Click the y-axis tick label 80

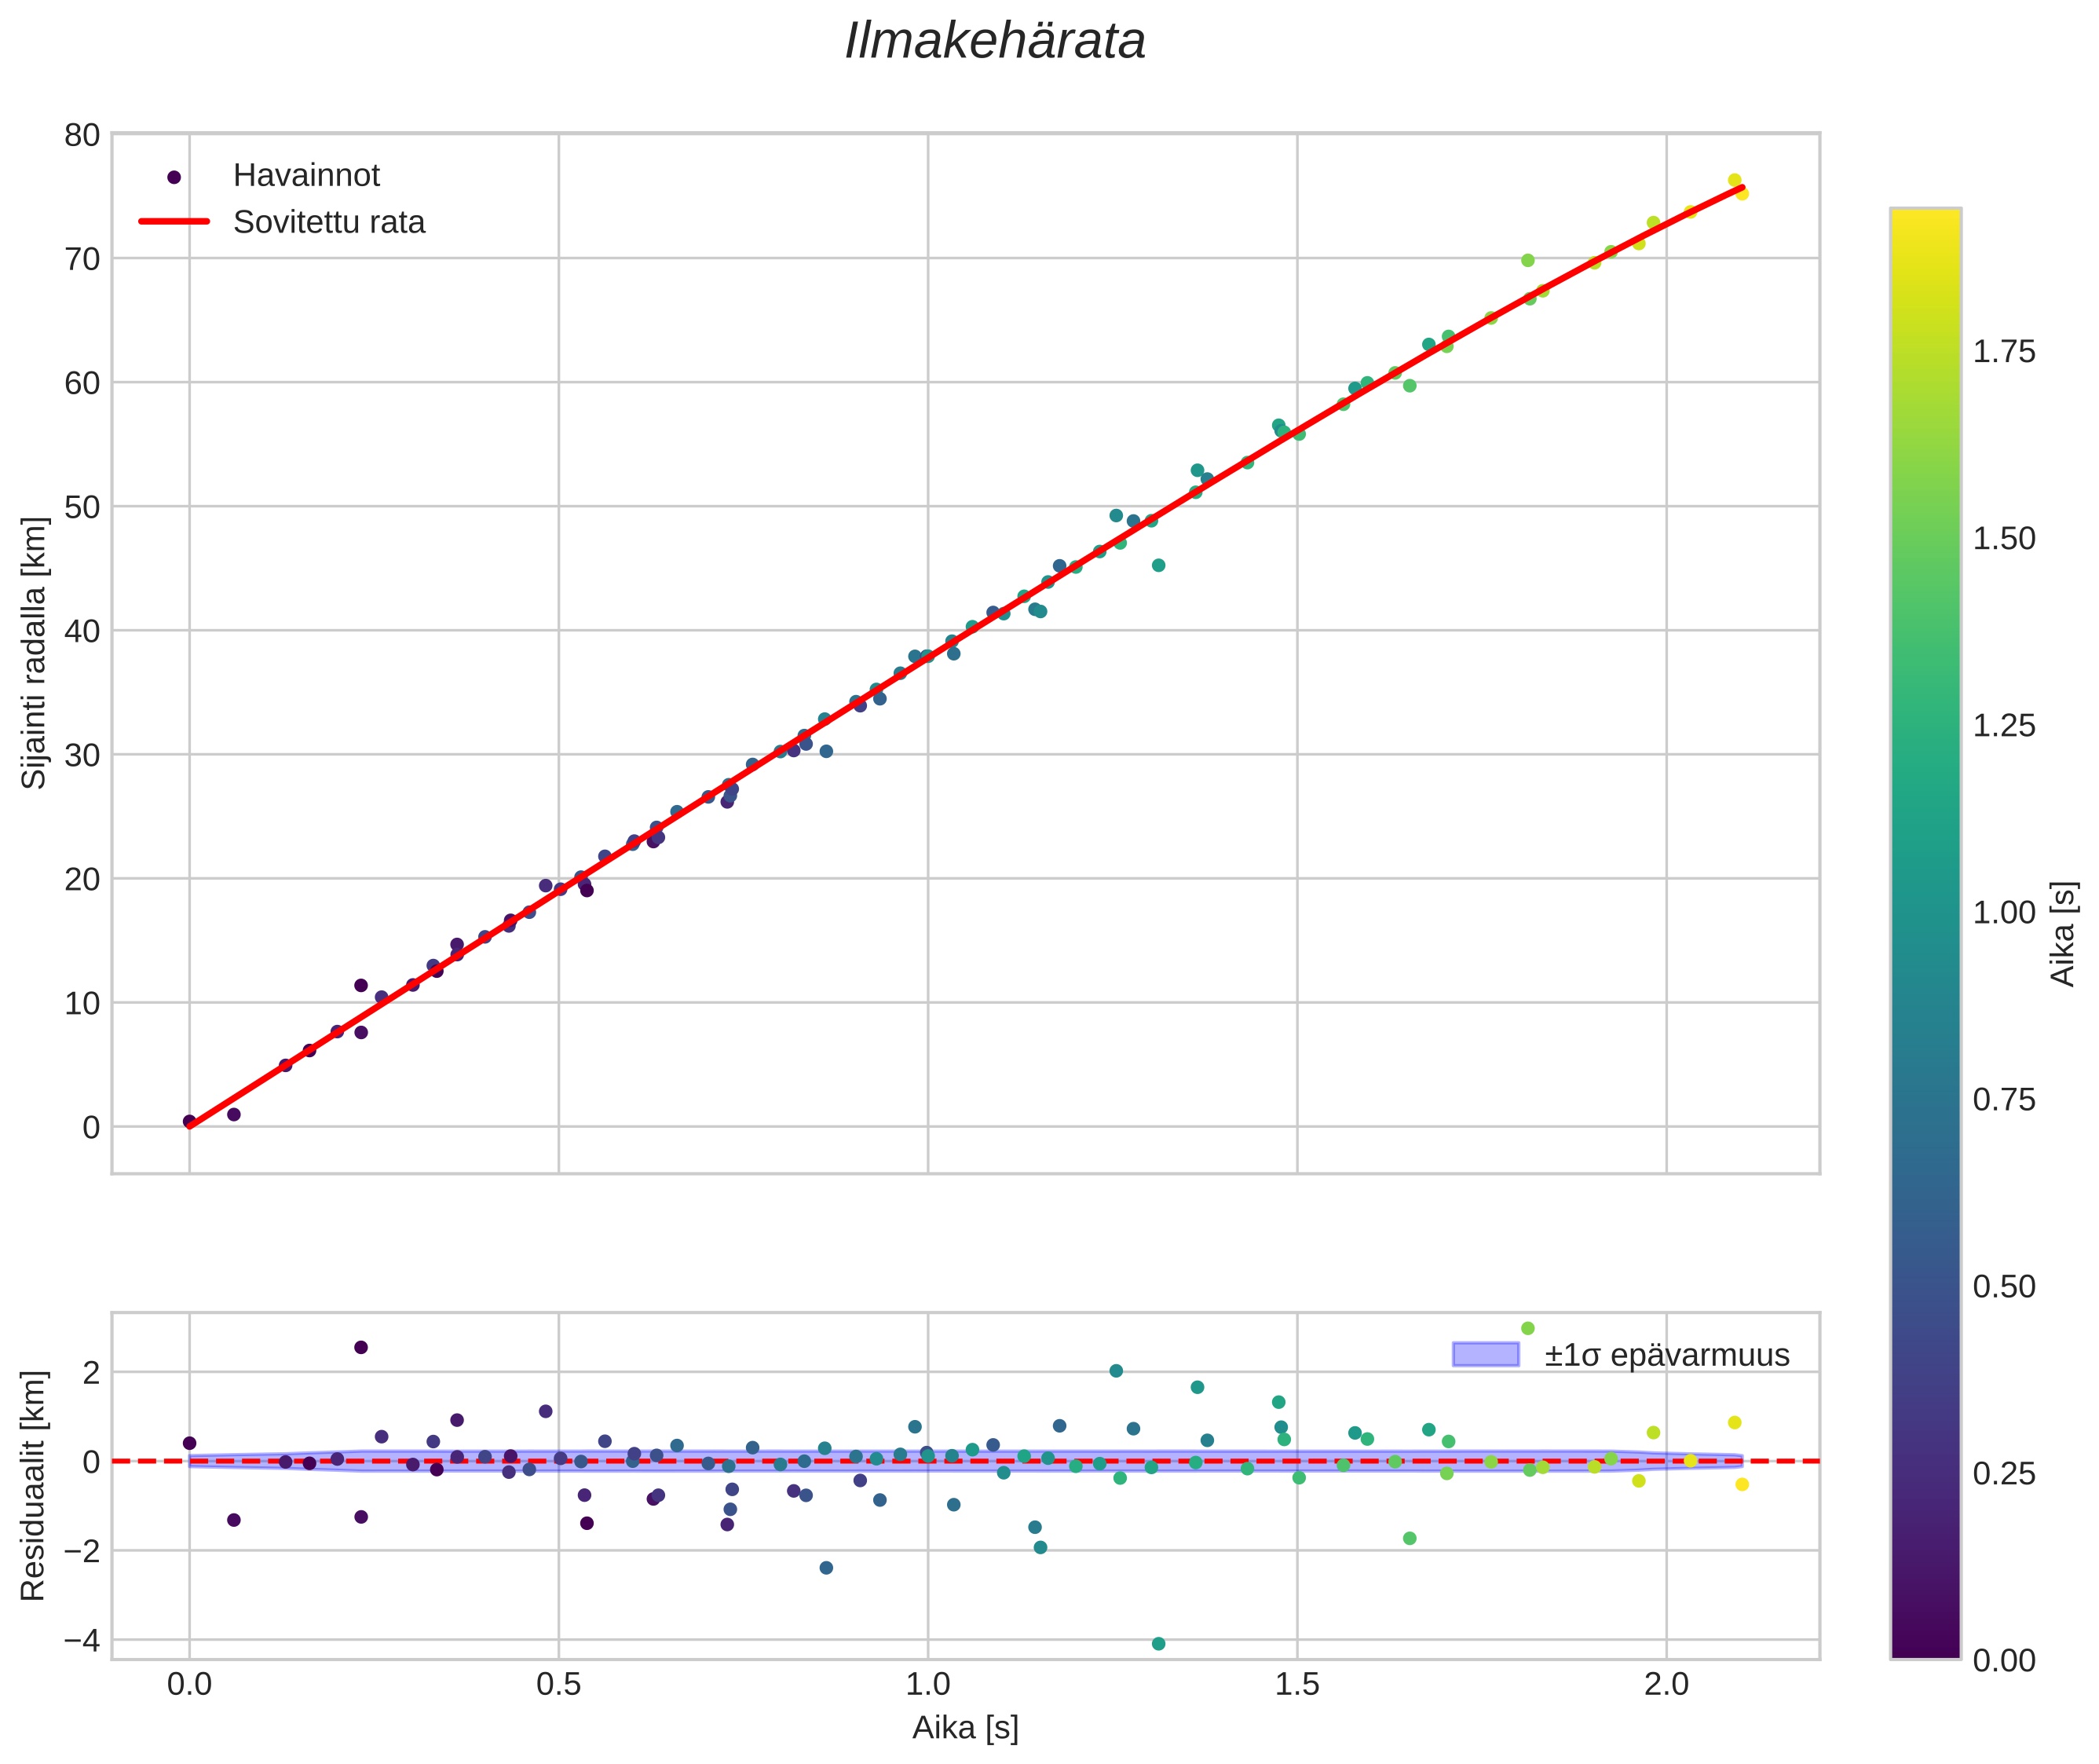click(82, 135)
